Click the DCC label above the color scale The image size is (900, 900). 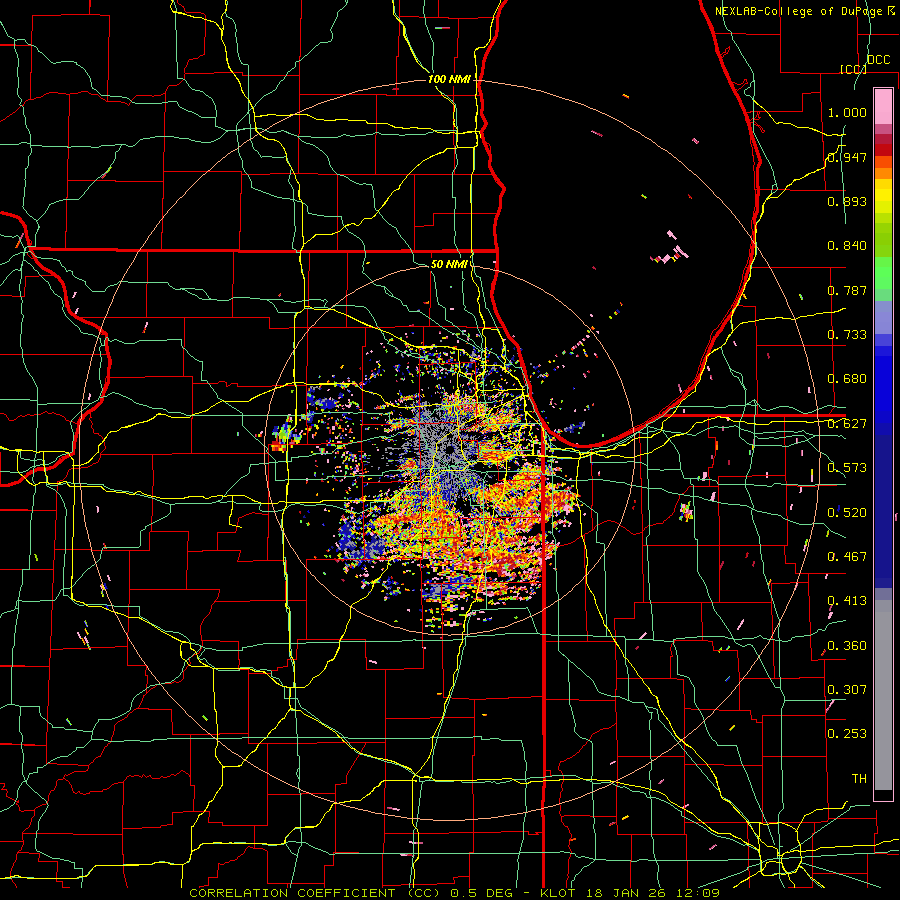878,59
